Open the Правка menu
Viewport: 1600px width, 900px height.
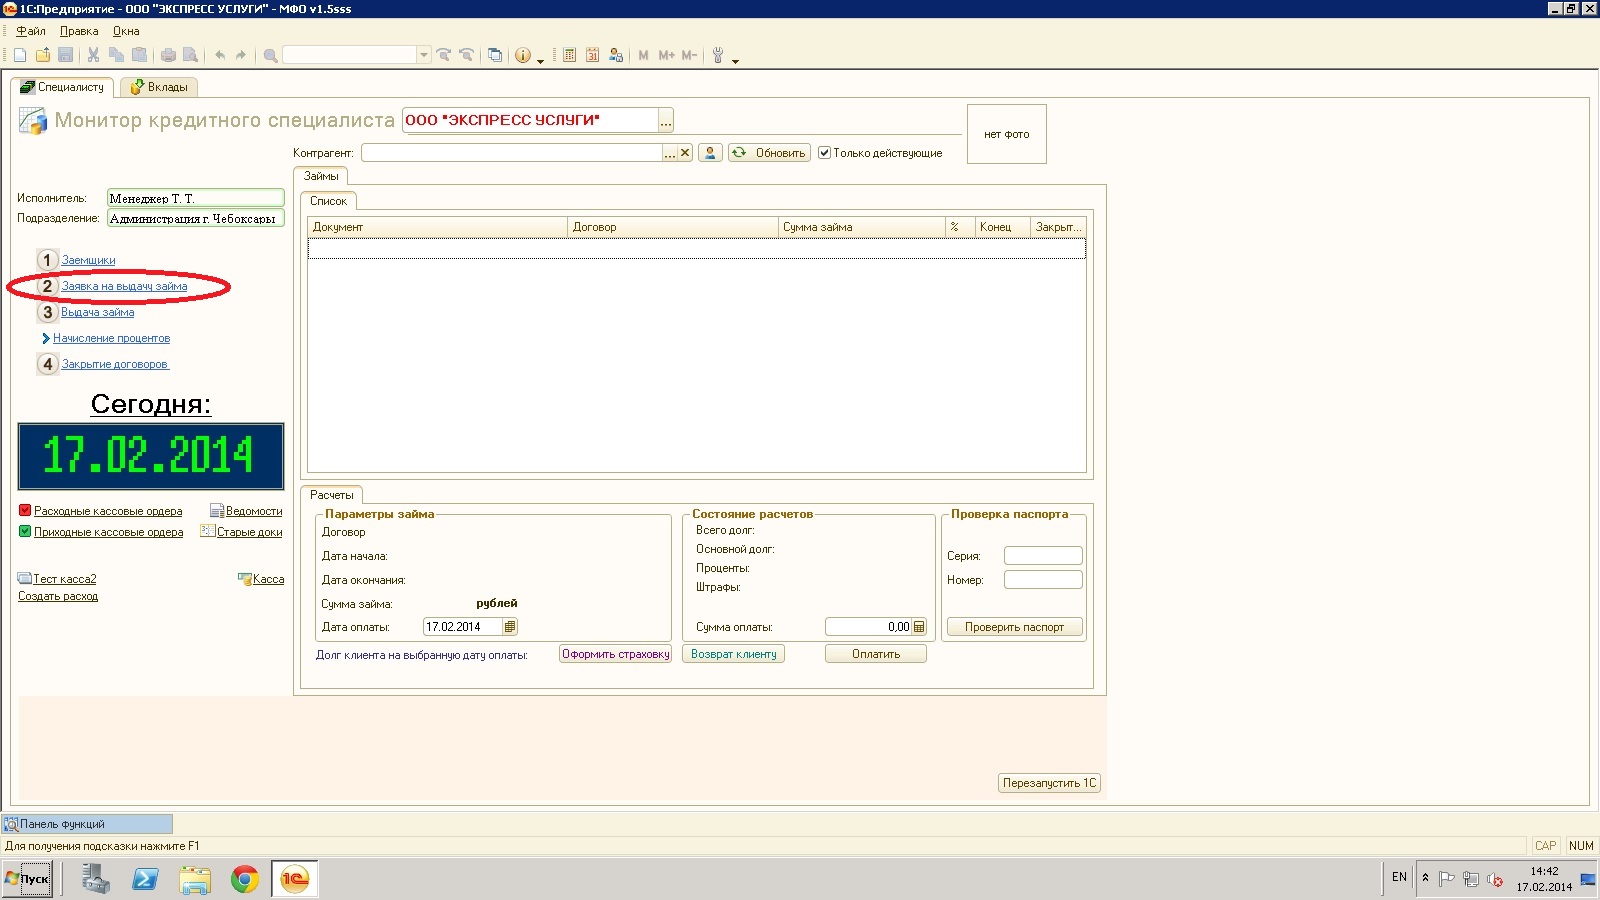click(x=79, y=31)
